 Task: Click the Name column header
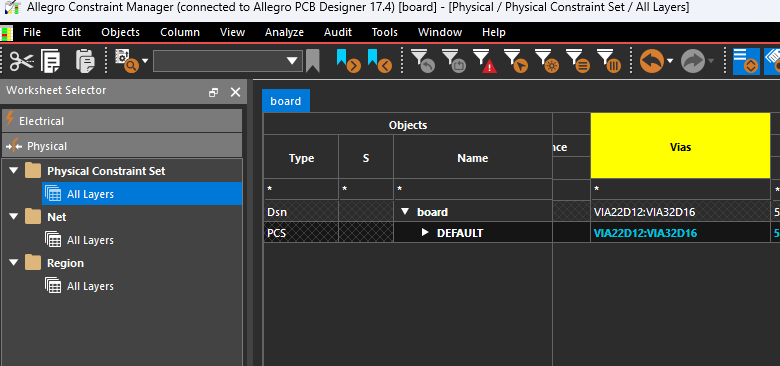click(x=473, y=158)
